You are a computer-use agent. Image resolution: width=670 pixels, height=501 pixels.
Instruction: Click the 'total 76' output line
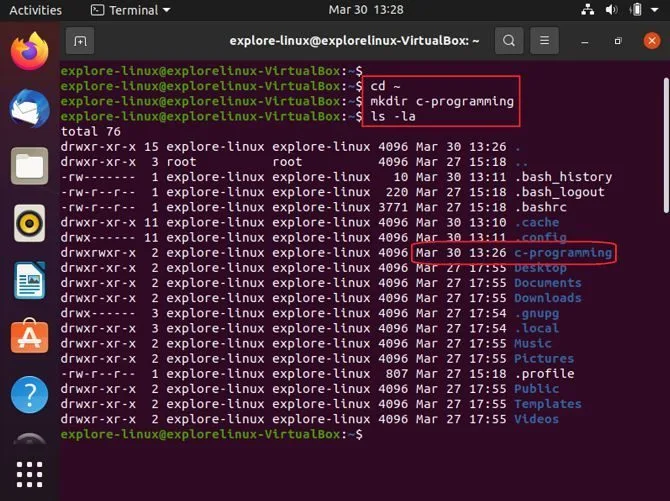(x=91, y=132)
